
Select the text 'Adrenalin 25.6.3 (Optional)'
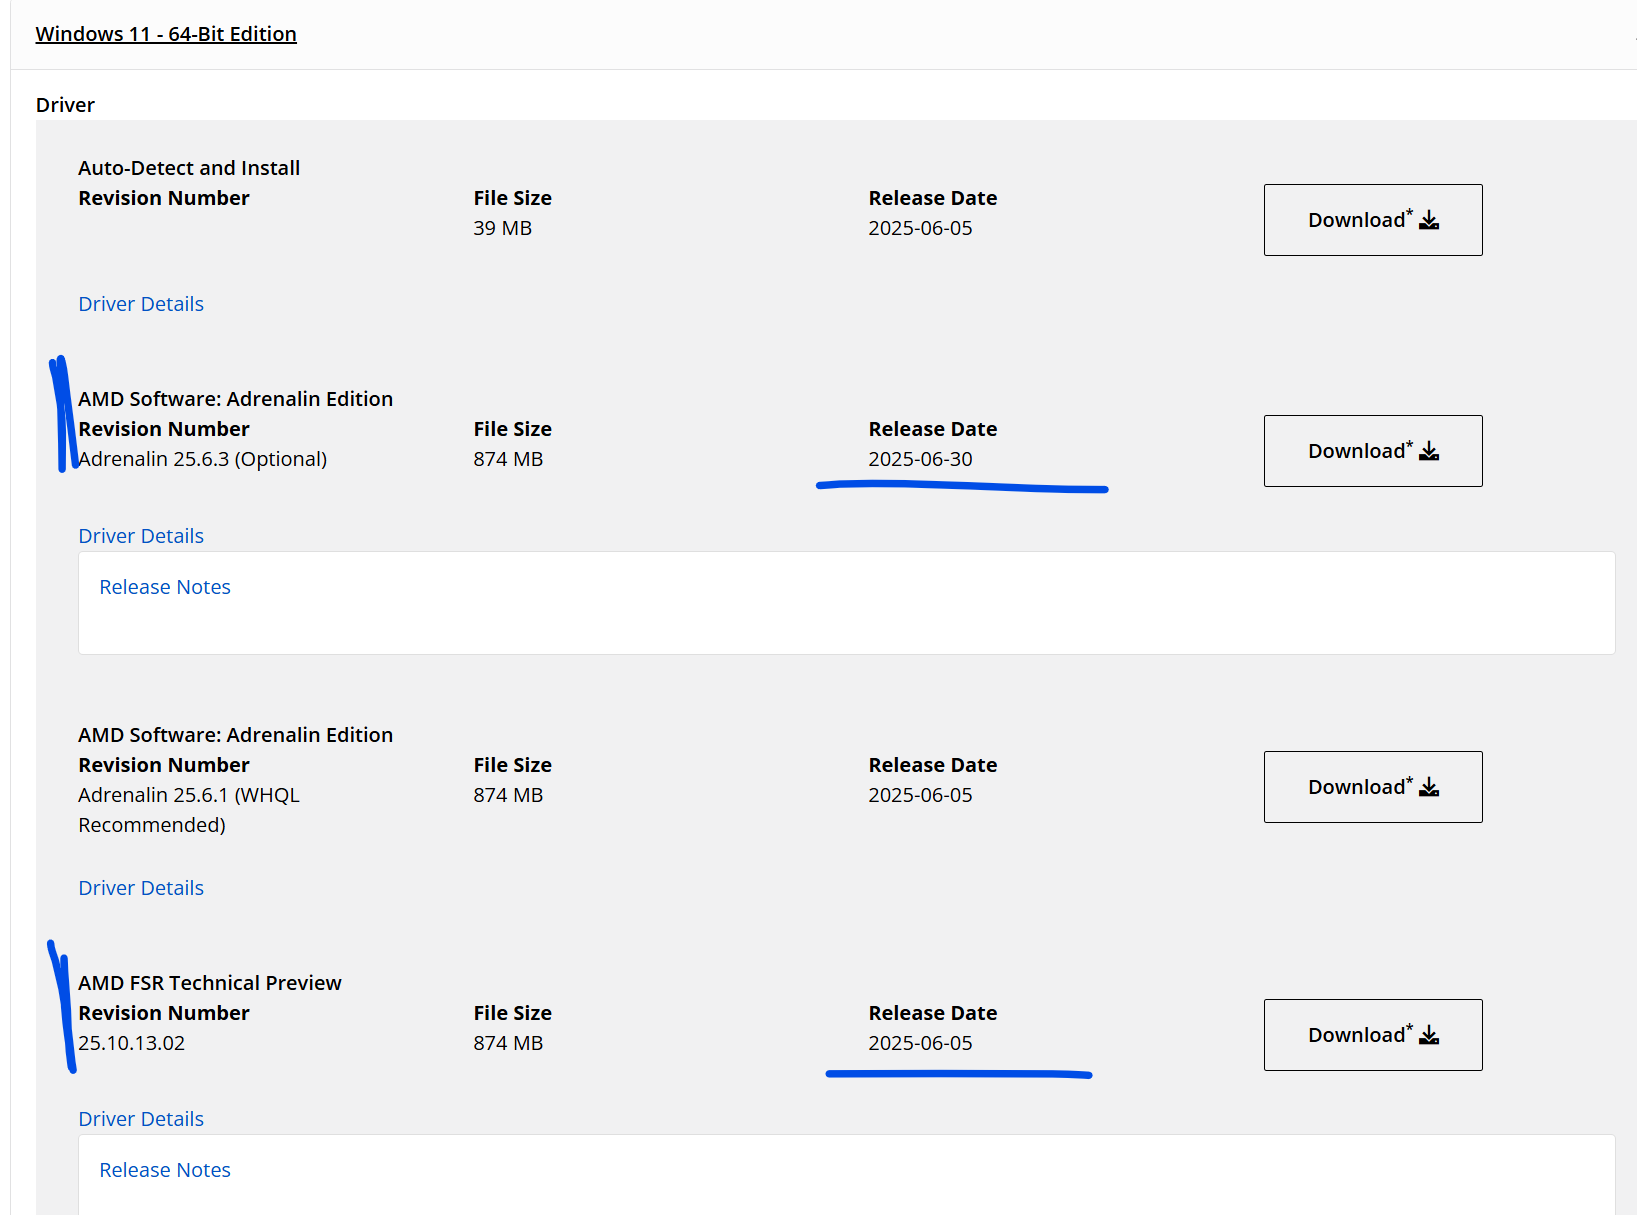(x=203, y=459)
